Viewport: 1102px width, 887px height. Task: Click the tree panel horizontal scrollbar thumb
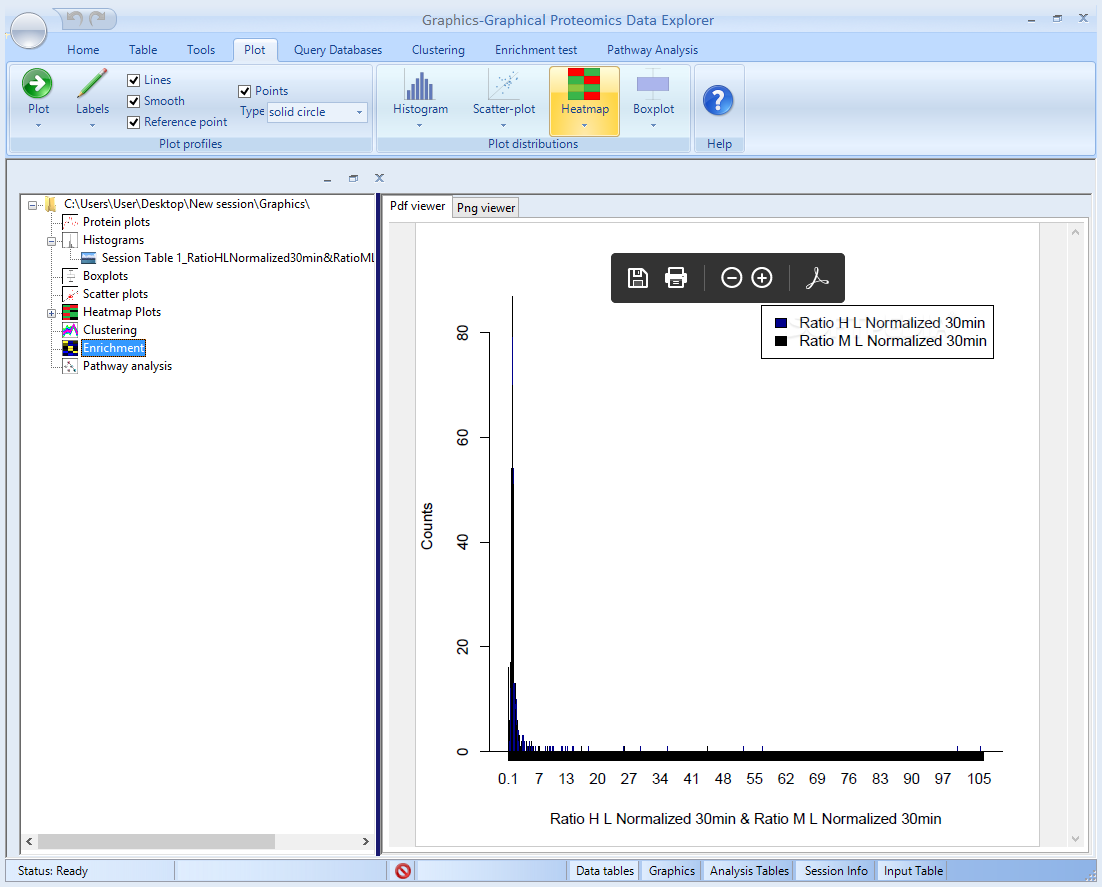click(156, 841)
